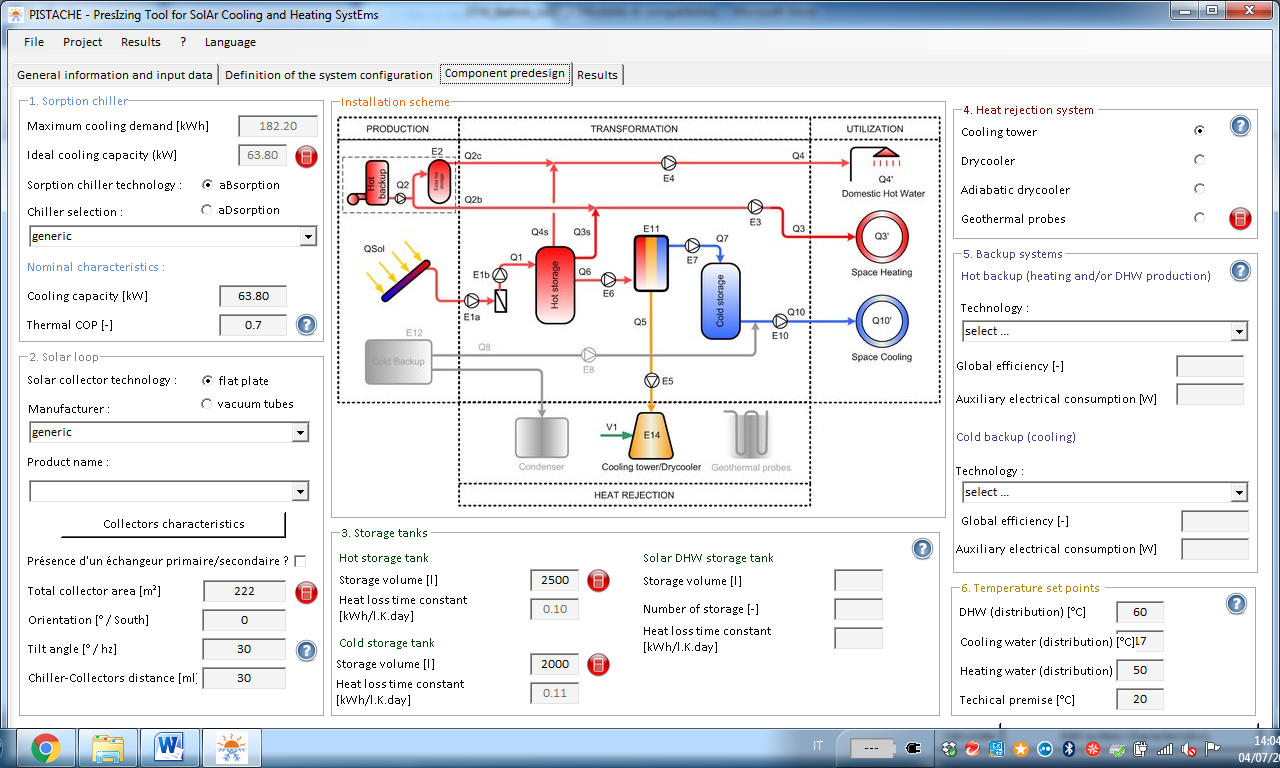Click calculator icon beside Geothermal probes
This screenshot has height=768, width=1280.
click(1240, 219)
